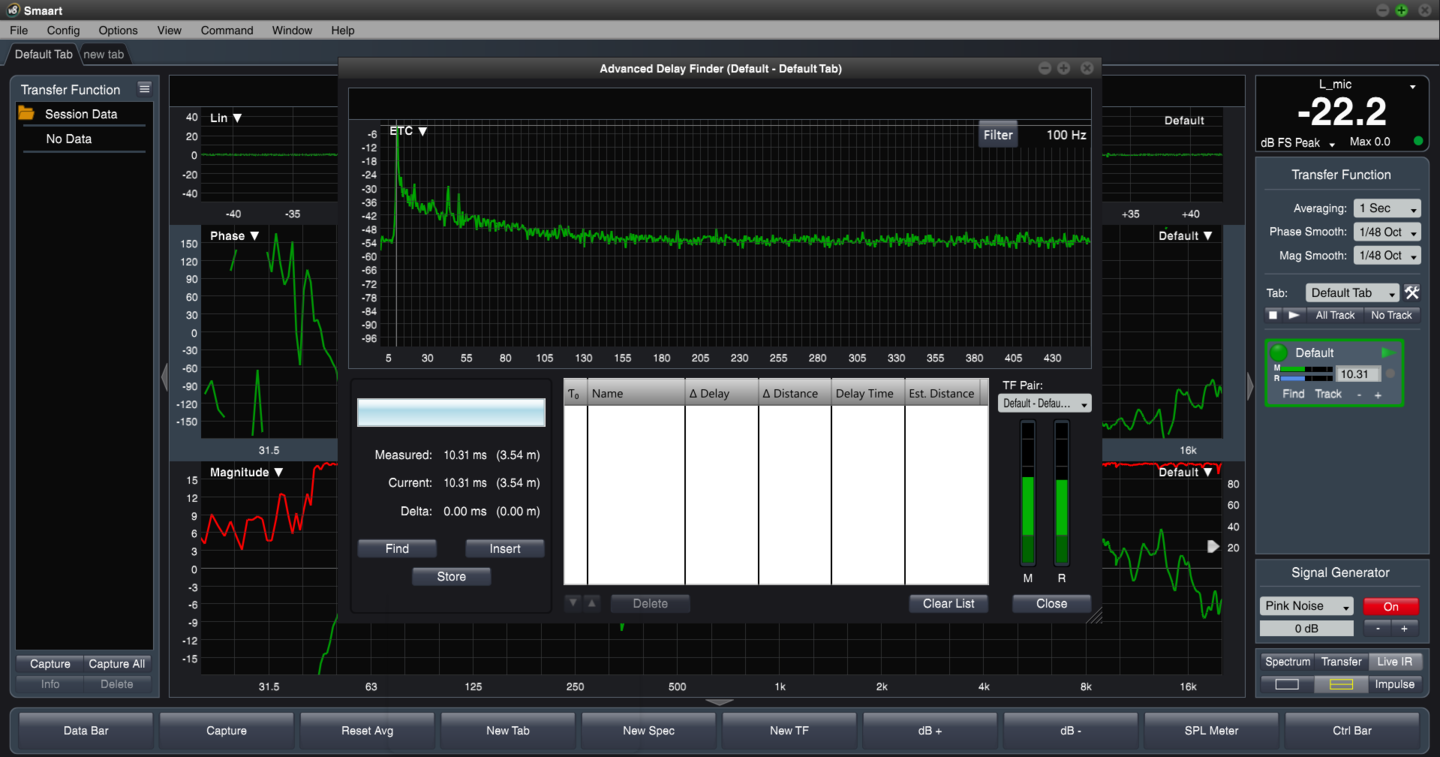Open measurement config wrench-and-hammer icon
1440x757 pixels.
(1412, 293)
